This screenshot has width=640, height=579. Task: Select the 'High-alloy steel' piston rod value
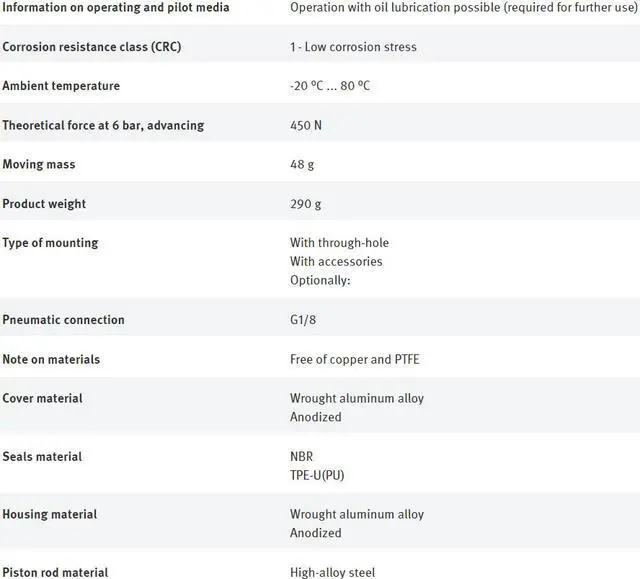tap(332, 572)
